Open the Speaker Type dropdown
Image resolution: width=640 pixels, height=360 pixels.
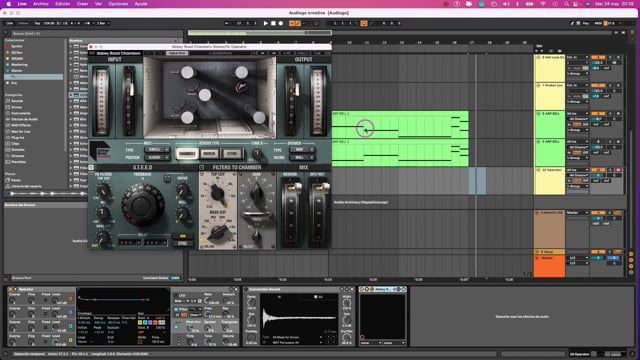(302, 150)
